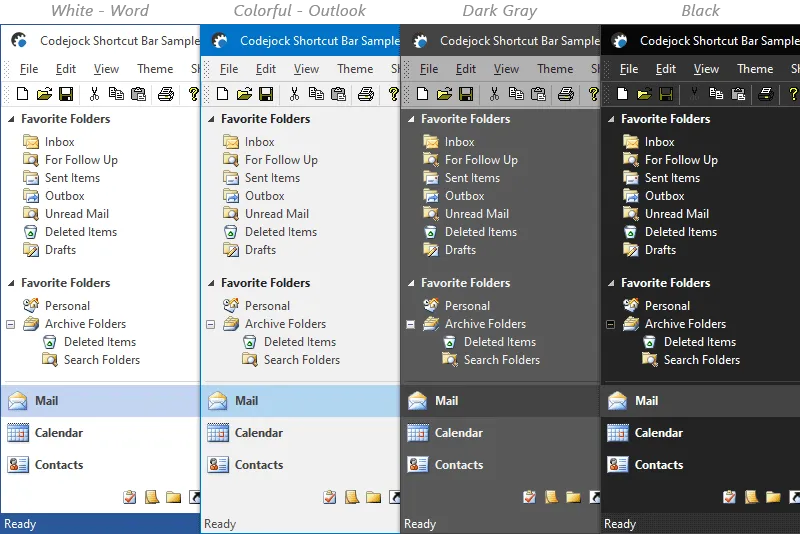The image size is (800, 534).
Task: Collapse second Favorite Folders group in Black window
Action: pyautogui.click(x=611, y=283)
